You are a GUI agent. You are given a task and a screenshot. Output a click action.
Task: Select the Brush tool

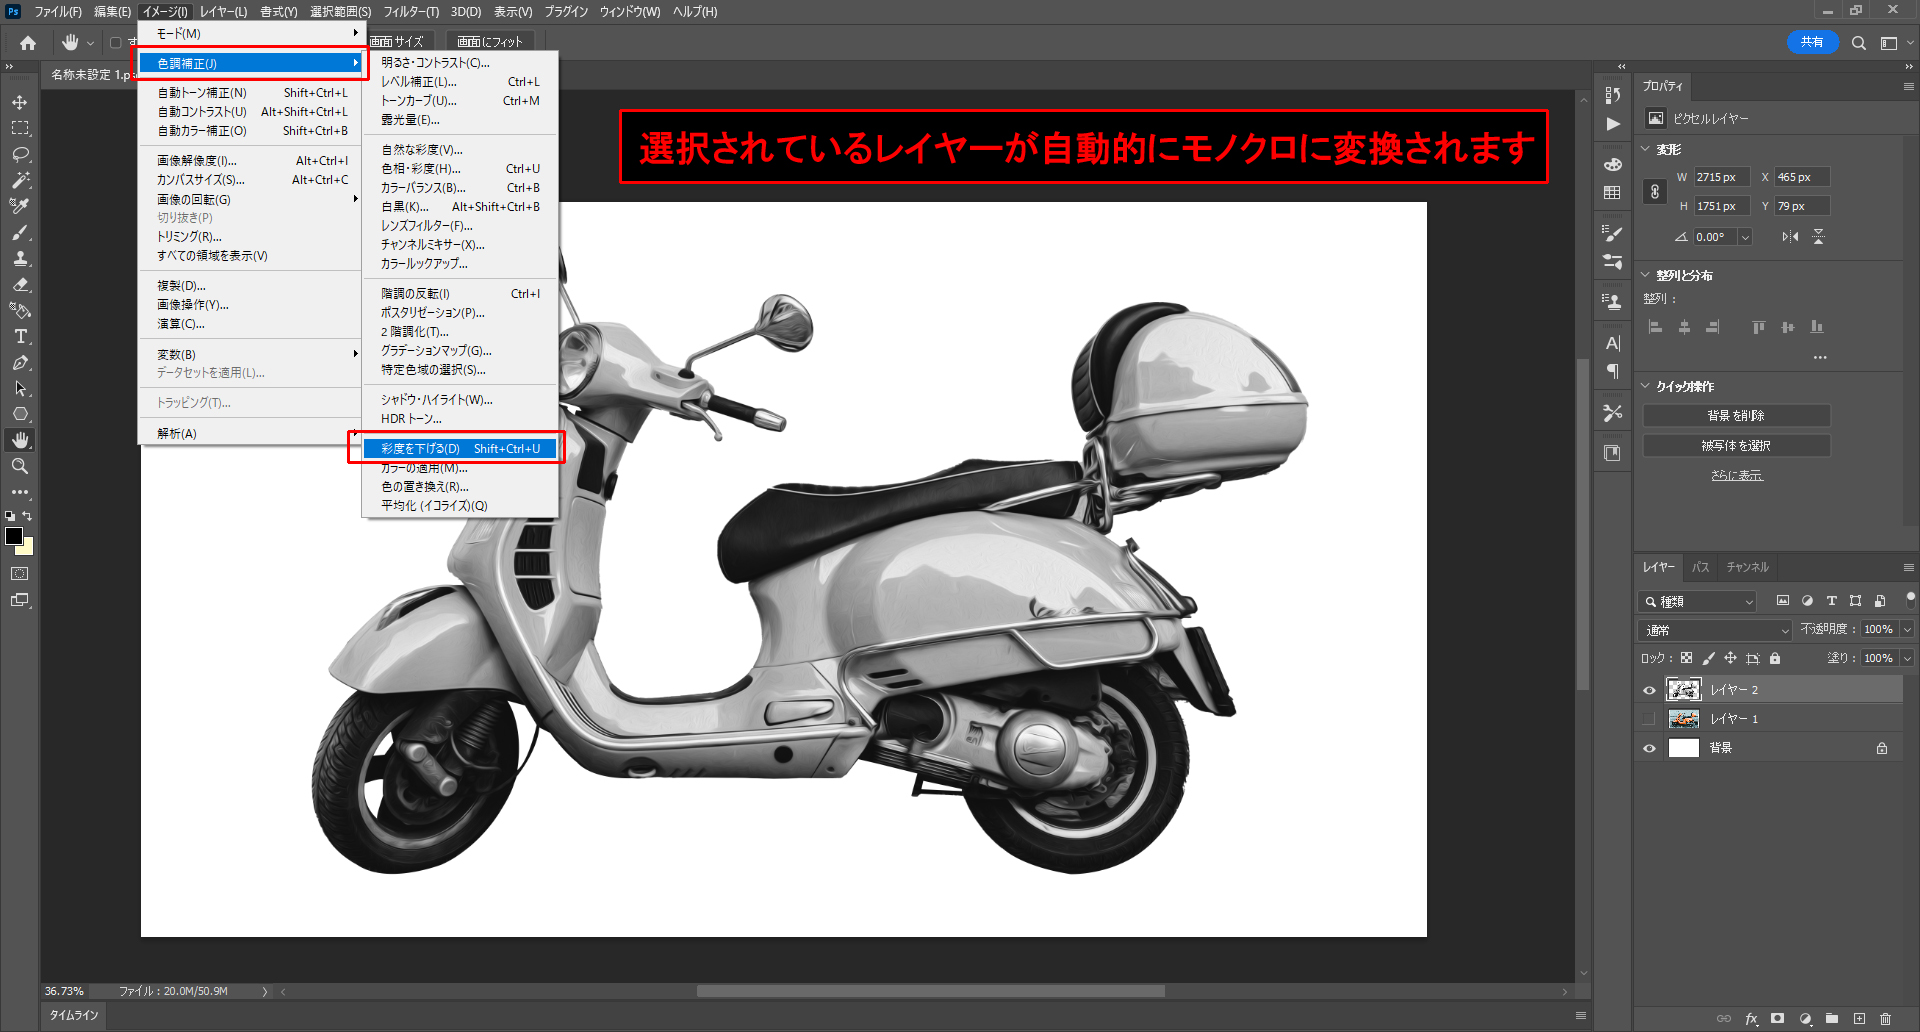[20, 232]
